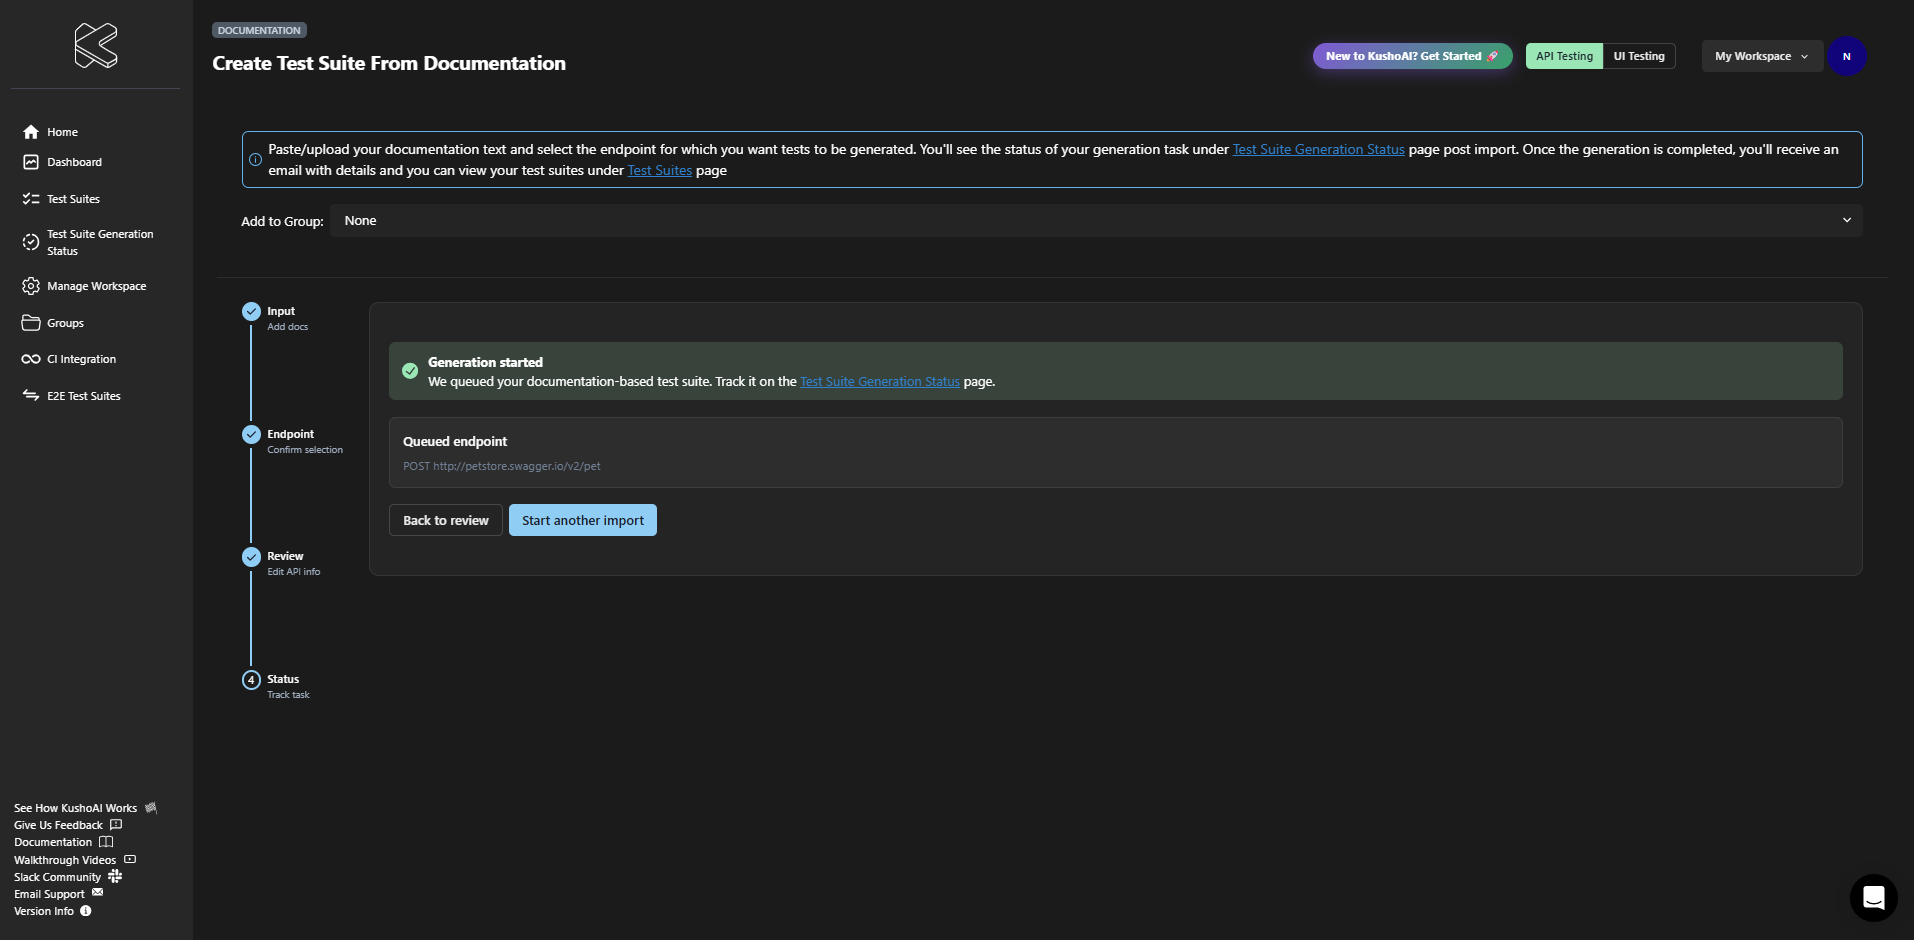Click the Review step checkmark circle
The height and width of the screenshot is (940, 1914).
click(x=251, y=557)
